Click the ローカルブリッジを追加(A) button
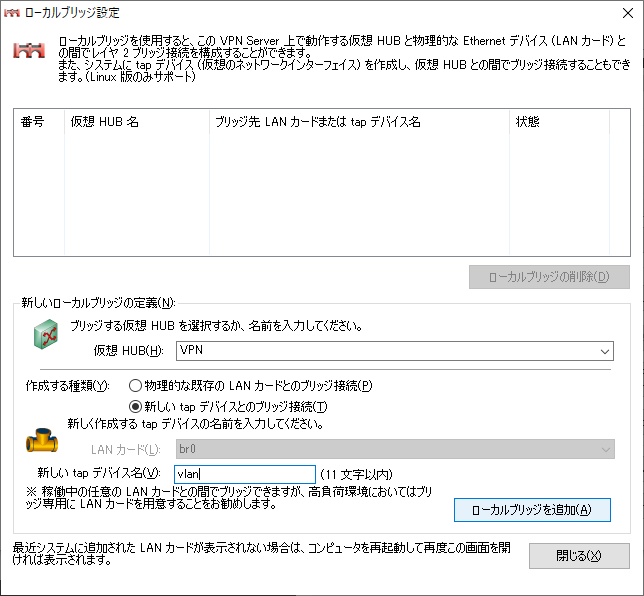 (532, 510)
